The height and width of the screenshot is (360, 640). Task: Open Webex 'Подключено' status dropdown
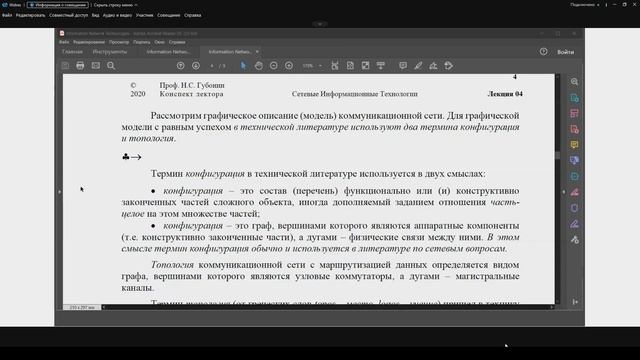coord(585,5)
